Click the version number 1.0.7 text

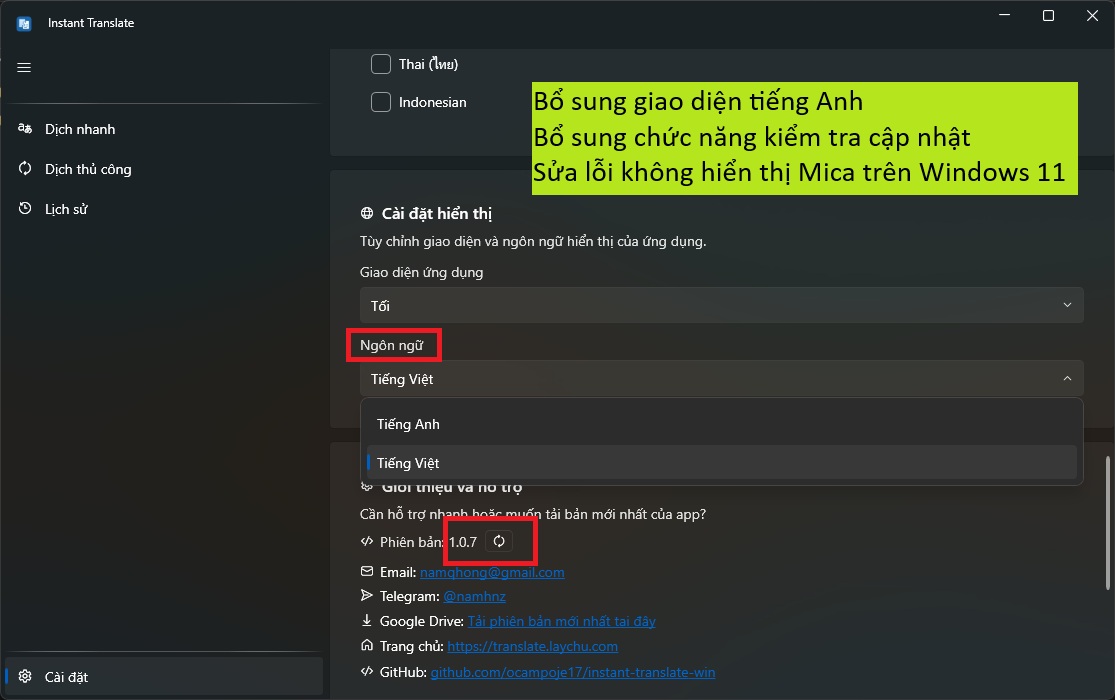[463, 542]
